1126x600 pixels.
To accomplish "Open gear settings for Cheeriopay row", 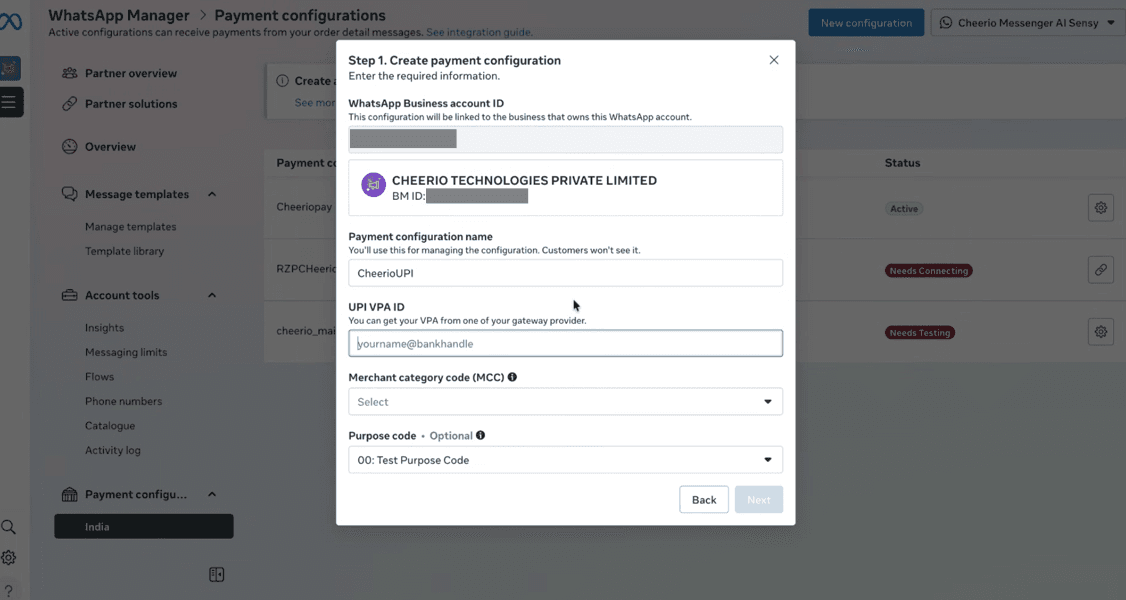I will pos(1100,208).
